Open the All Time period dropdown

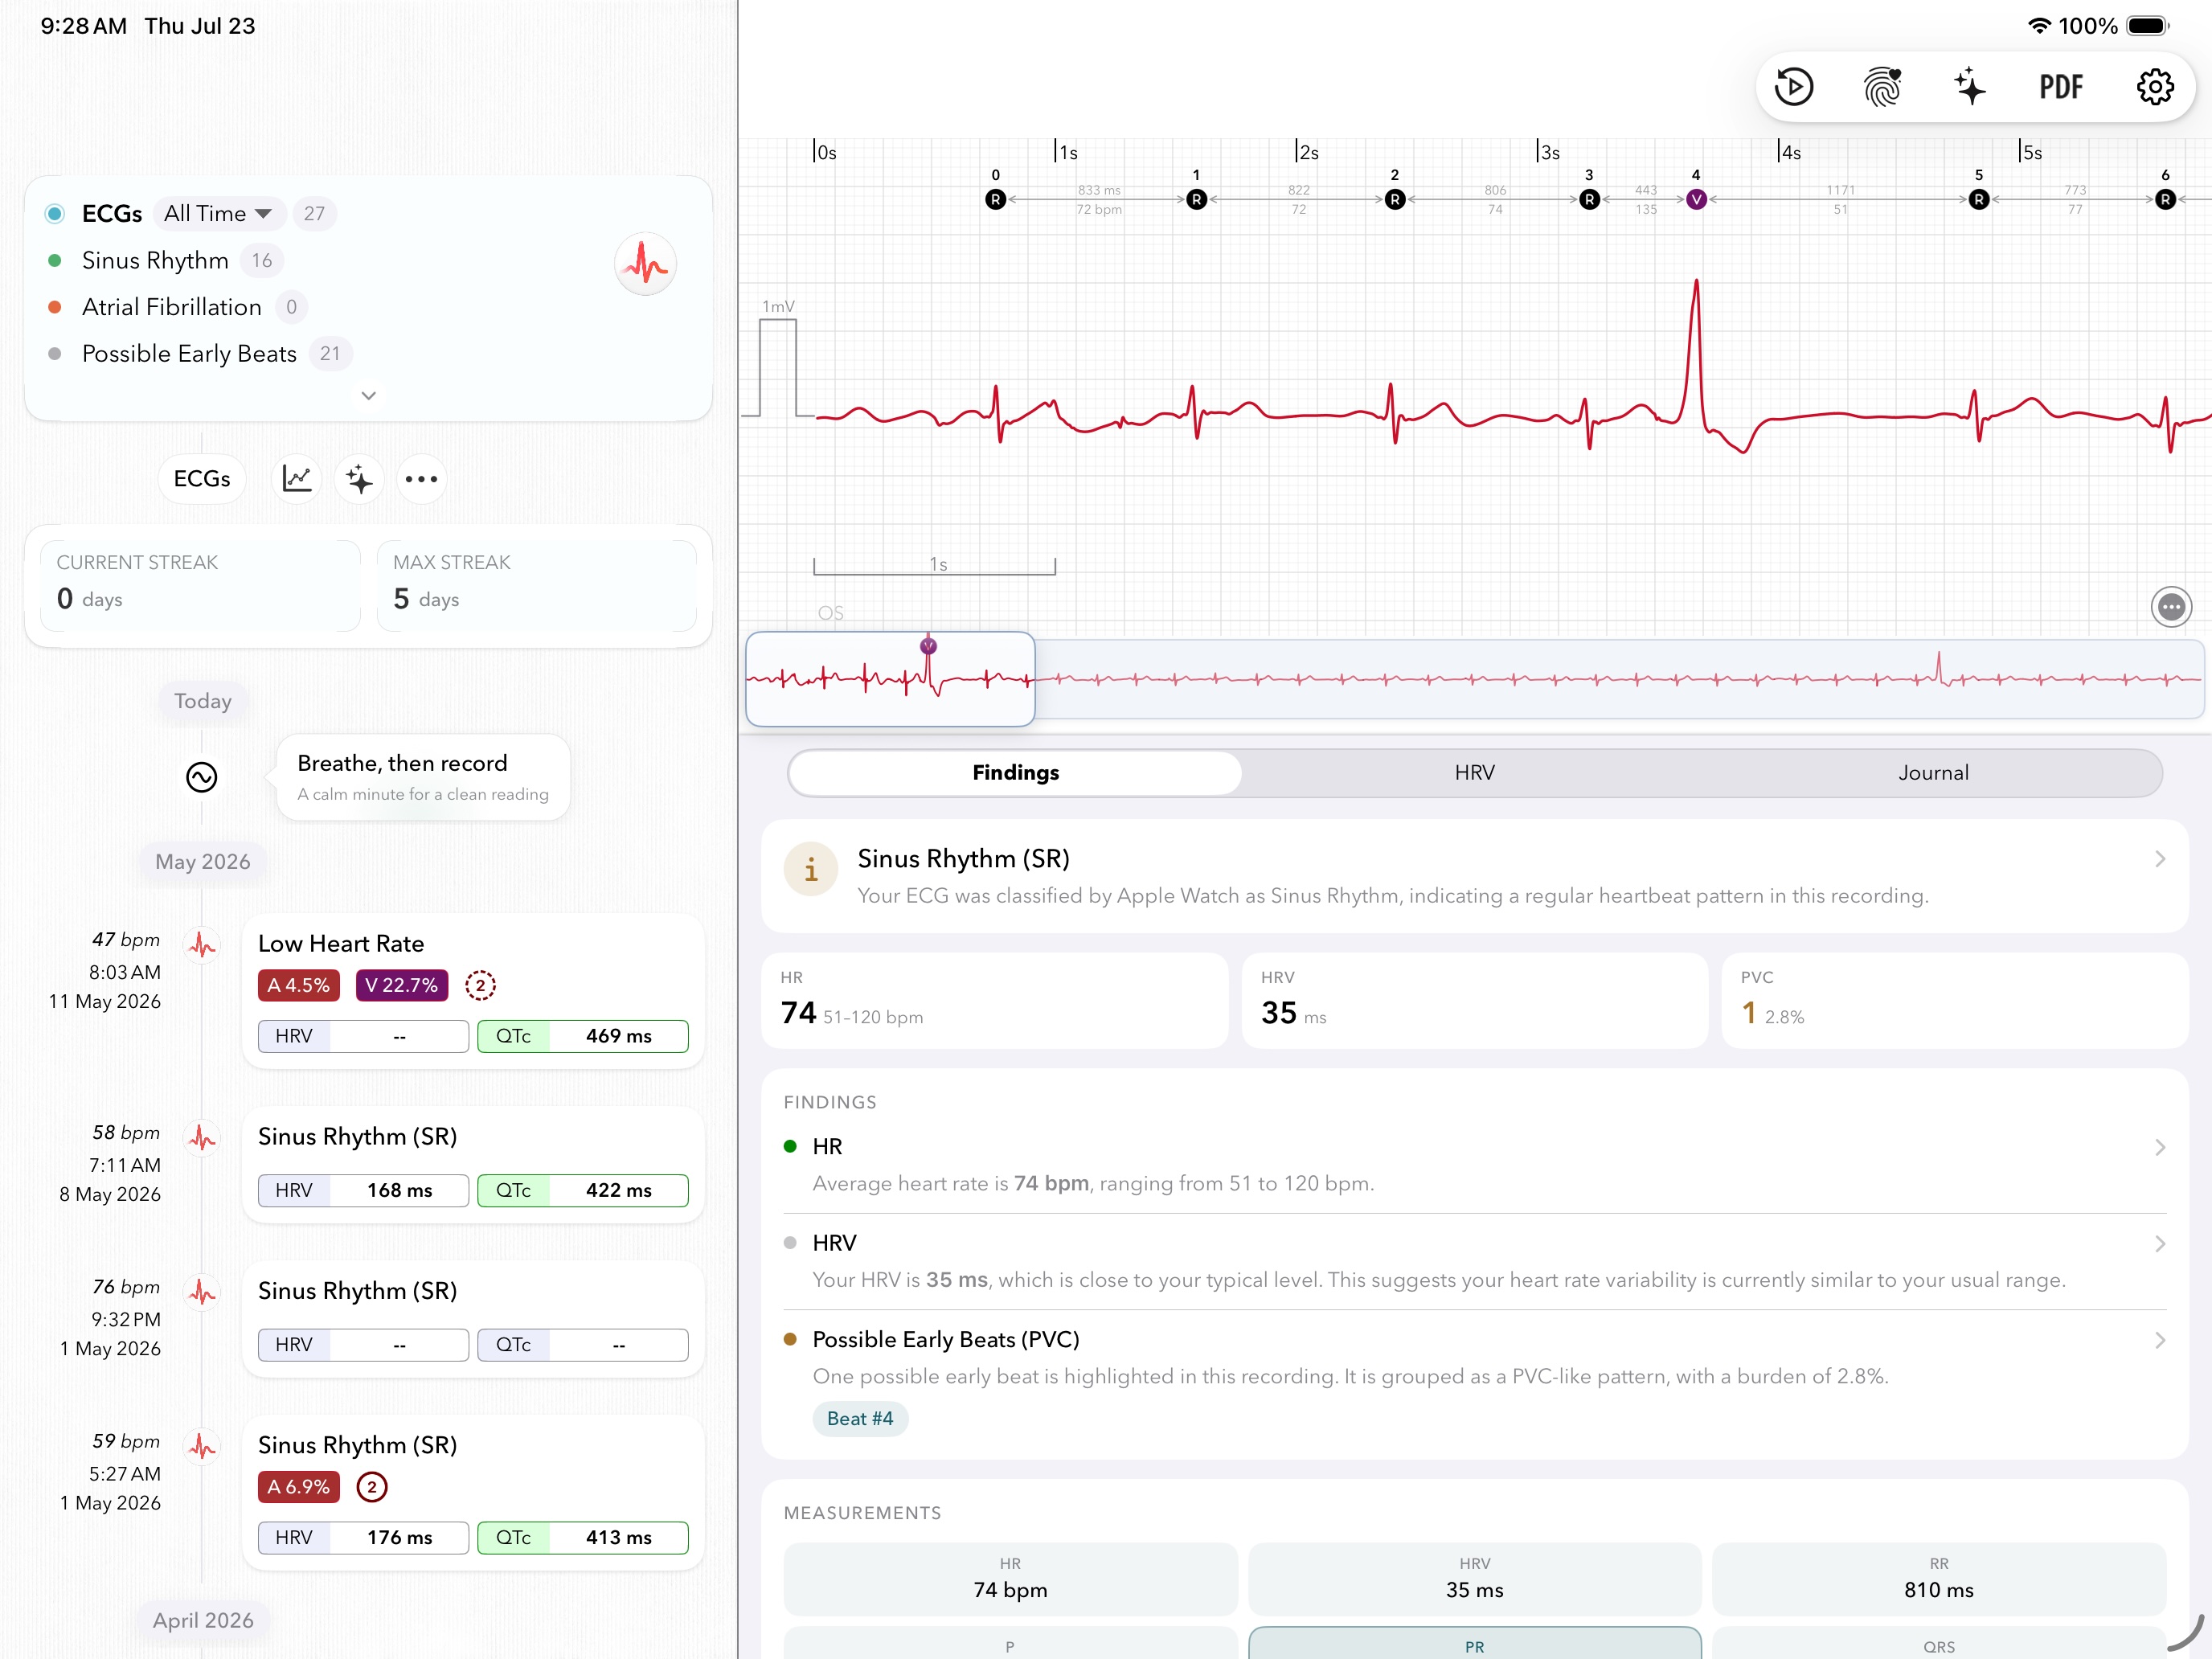[x=217, y=213]
